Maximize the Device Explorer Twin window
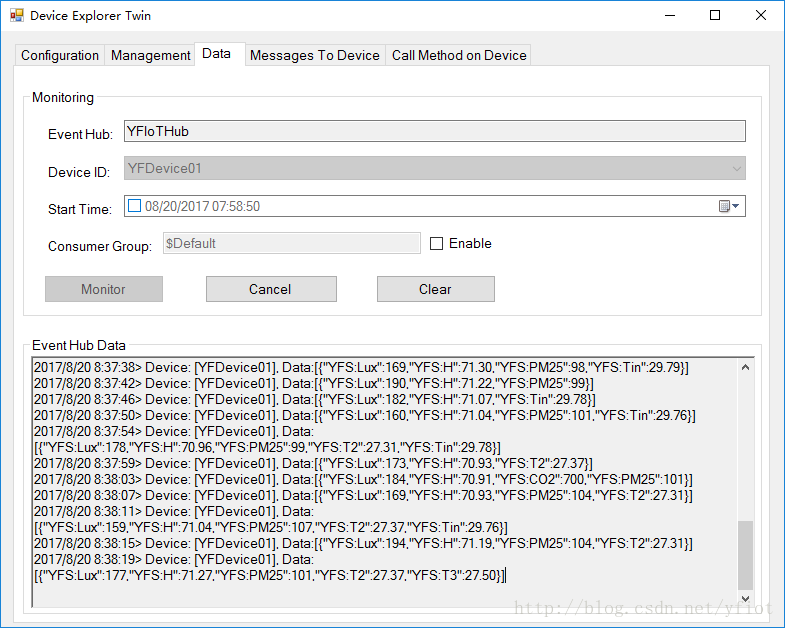The width and height of the screenshot is (785, 628). [x=715, y=15]
